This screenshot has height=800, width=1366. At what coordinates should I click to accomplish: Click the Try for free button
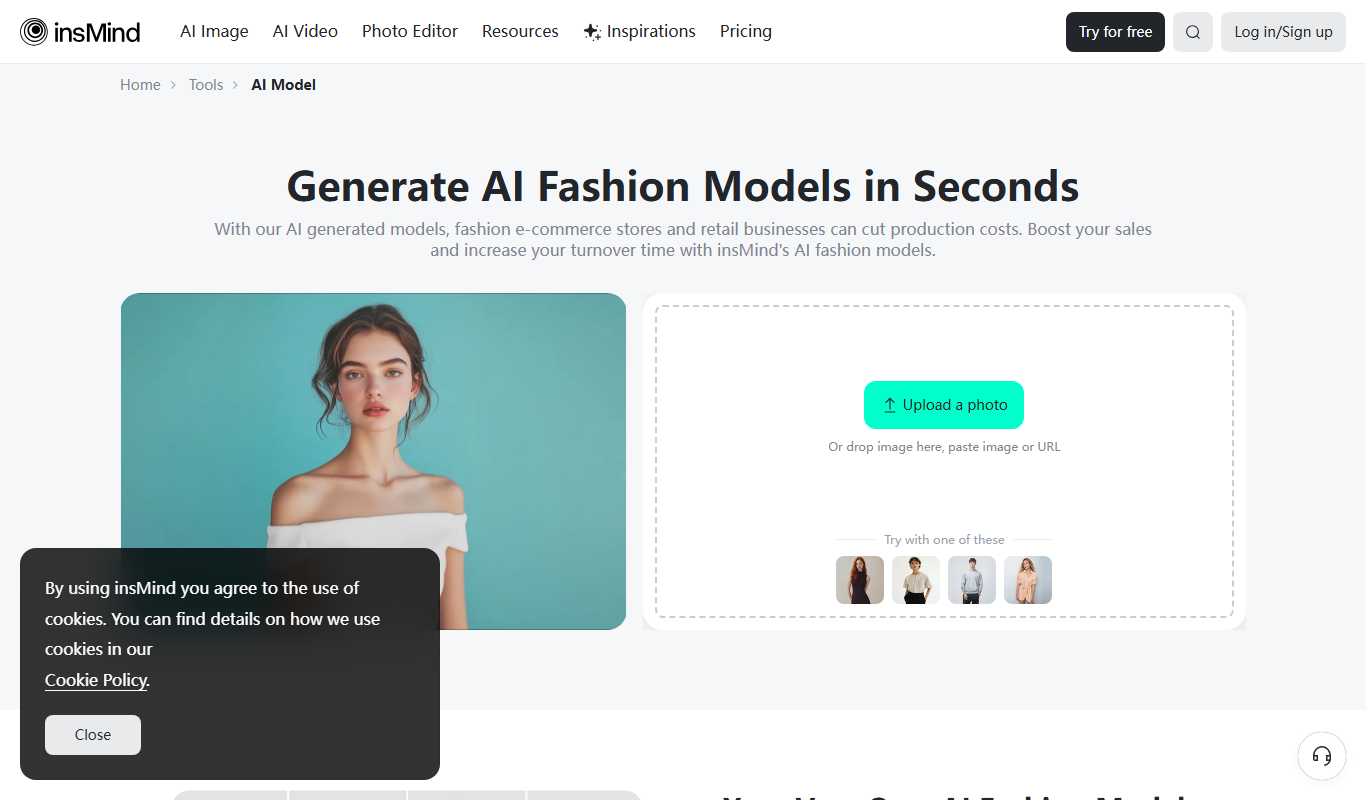[1115, 32]
